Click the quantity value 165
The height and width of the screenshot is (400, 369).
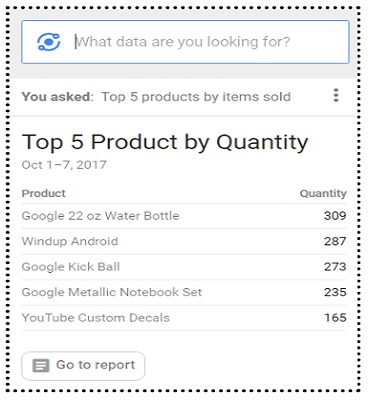(x=335, y=317)
